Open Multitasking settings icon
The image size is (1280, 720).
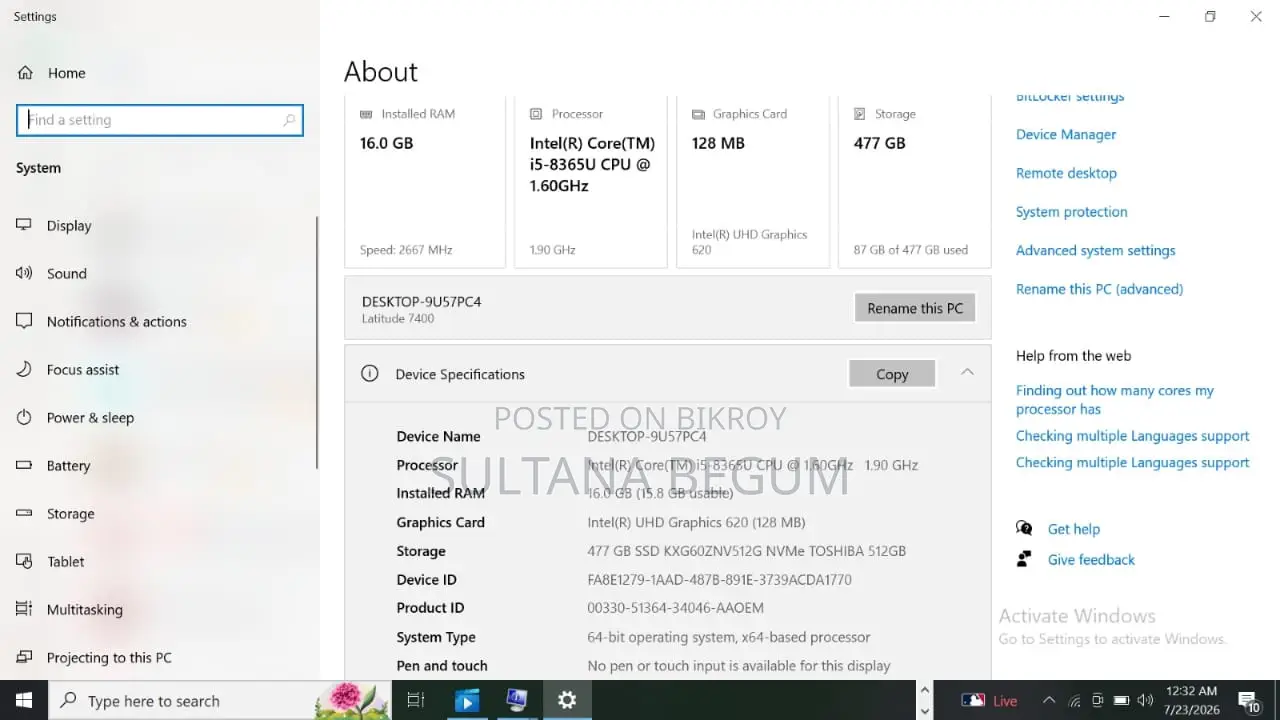tap(24, 609)
